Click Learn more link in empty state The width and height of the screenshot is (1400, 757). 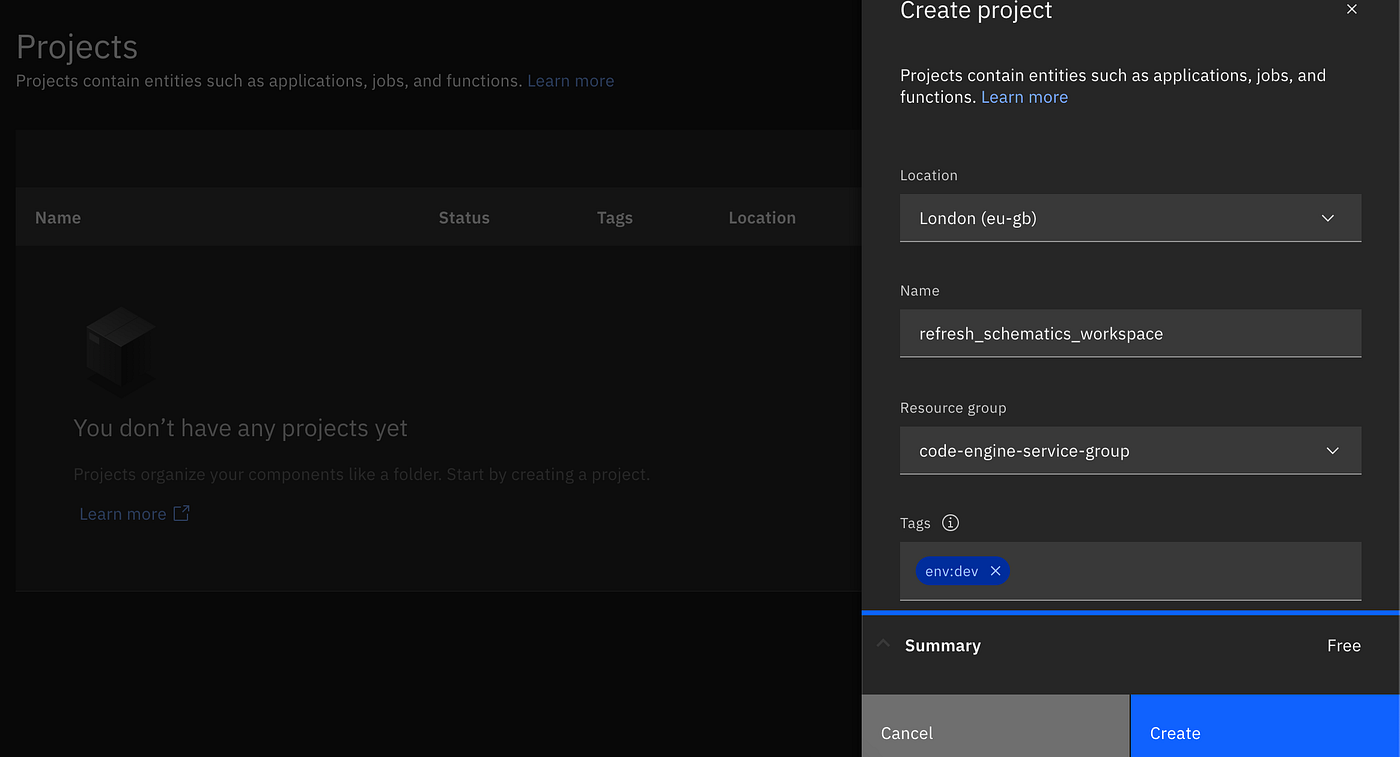(123, 514)
